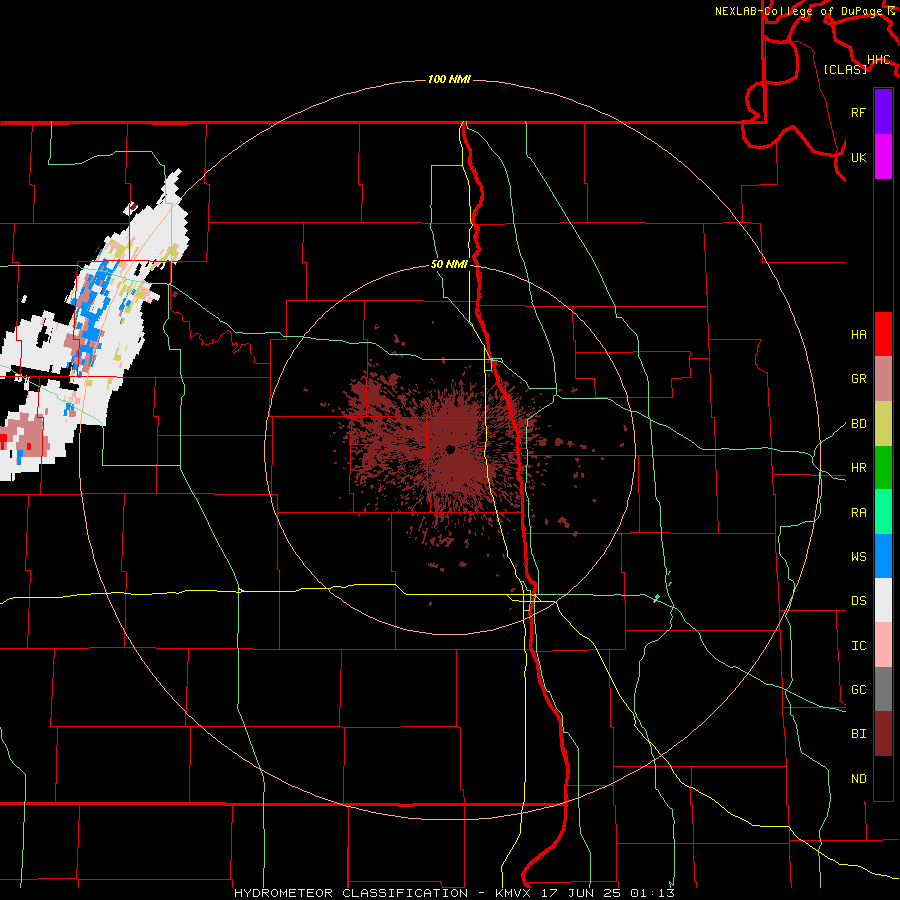This screenshot has width=900, height=900.
Task: Pick the WS blue legend swatch
Action: click(883, 556)
